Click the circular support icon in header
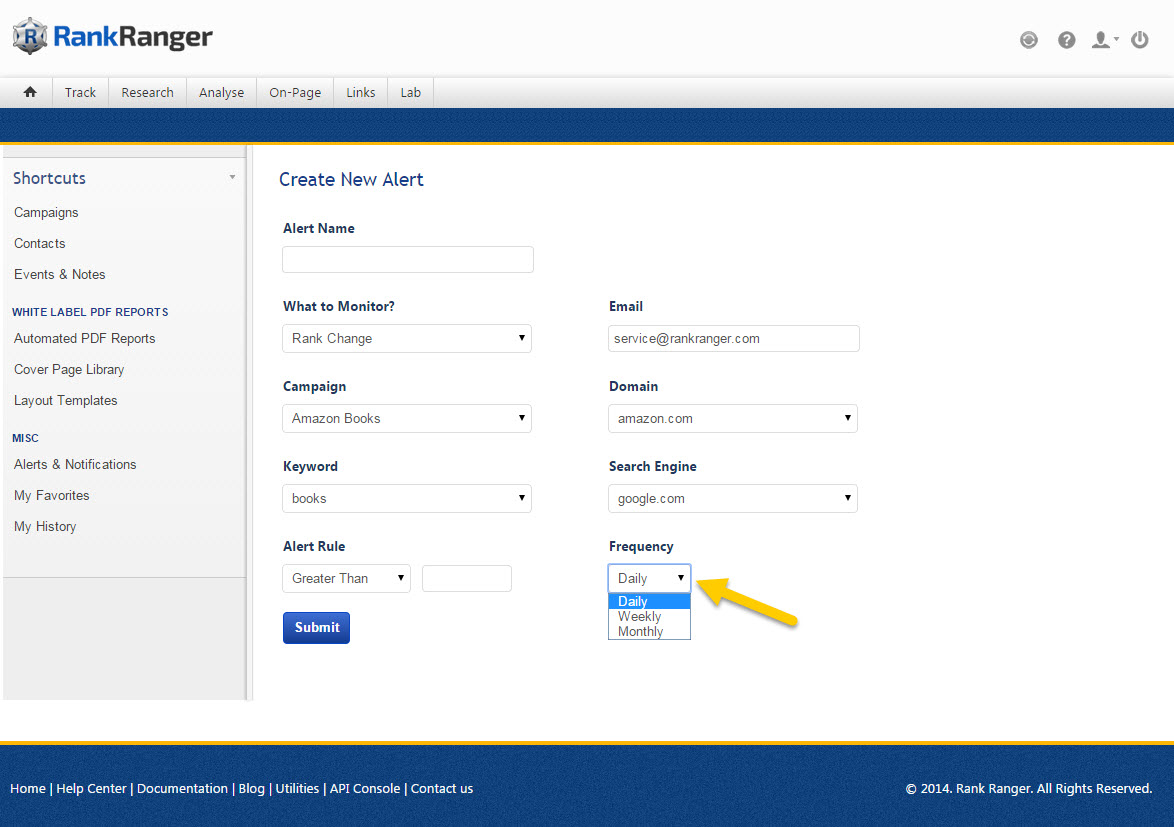The image size is (1174, 827). (1028, 40)
